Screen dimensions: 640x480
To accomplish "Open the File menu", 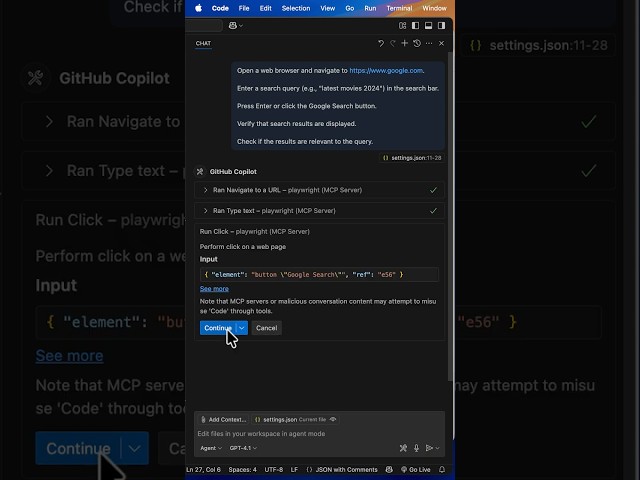I will (244, 8).
